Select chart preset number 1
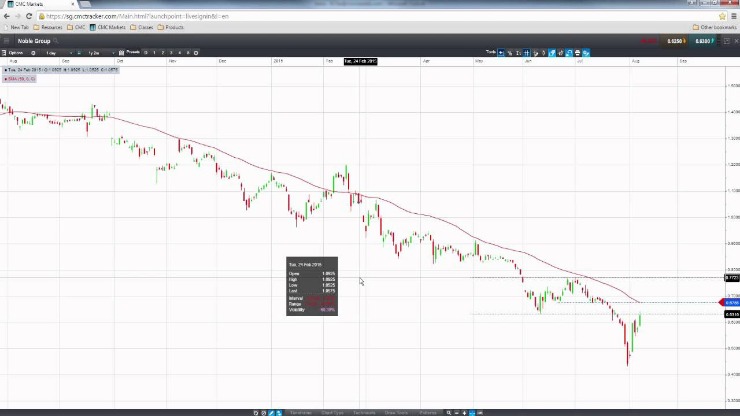Image resolution: width=740 pixels, height=416 pixels. 153,52
